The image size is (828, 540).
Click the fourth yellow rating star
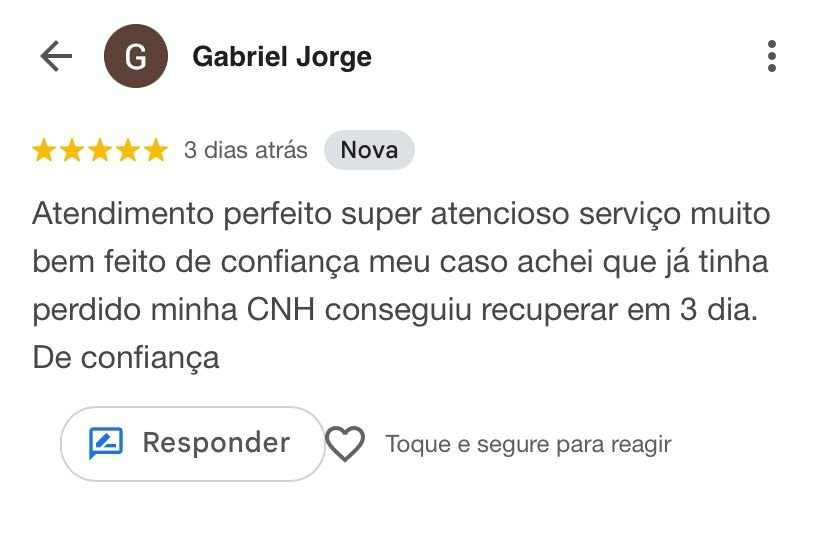point(128,151)
